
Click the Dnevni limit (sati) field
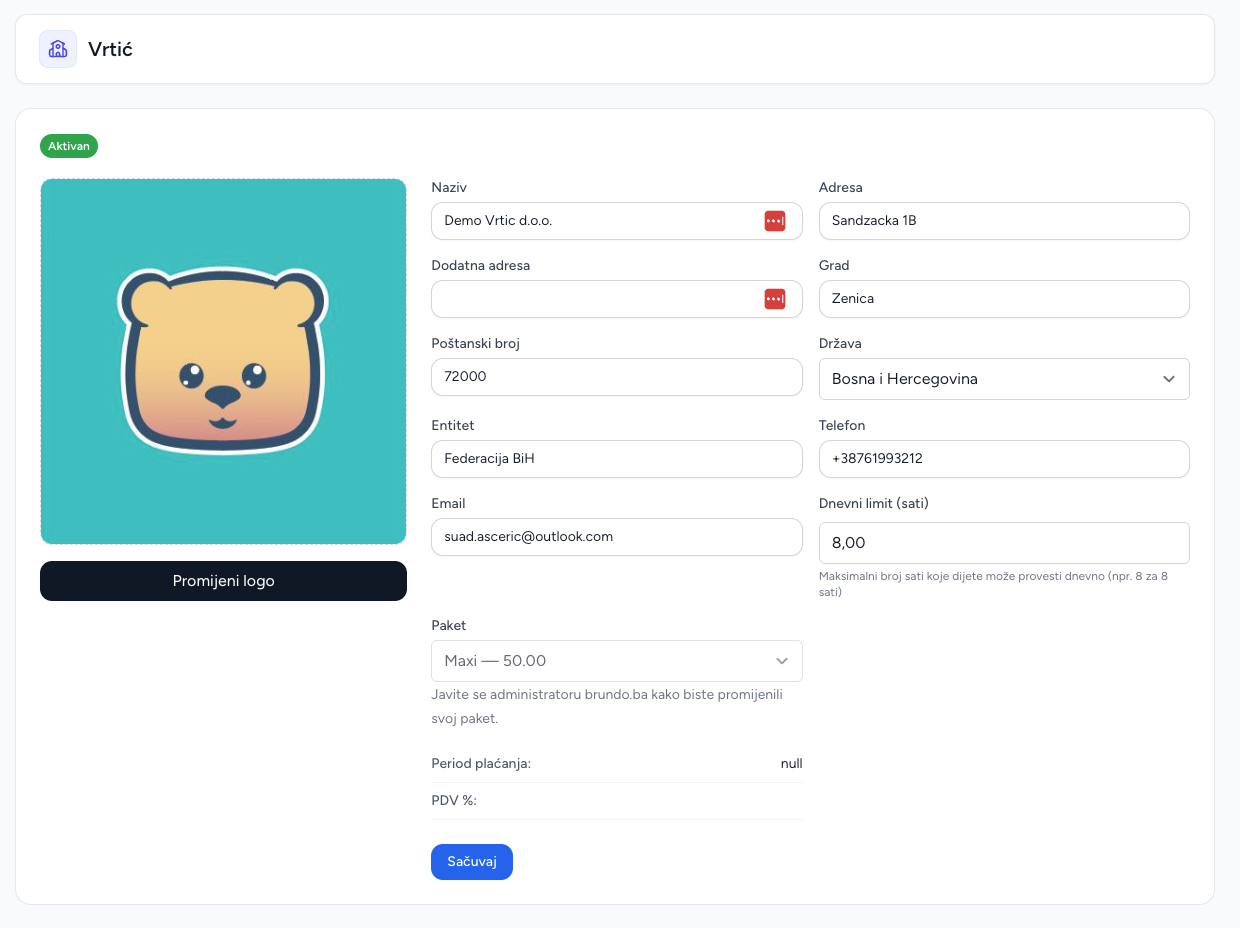(x=1004, y=543)
